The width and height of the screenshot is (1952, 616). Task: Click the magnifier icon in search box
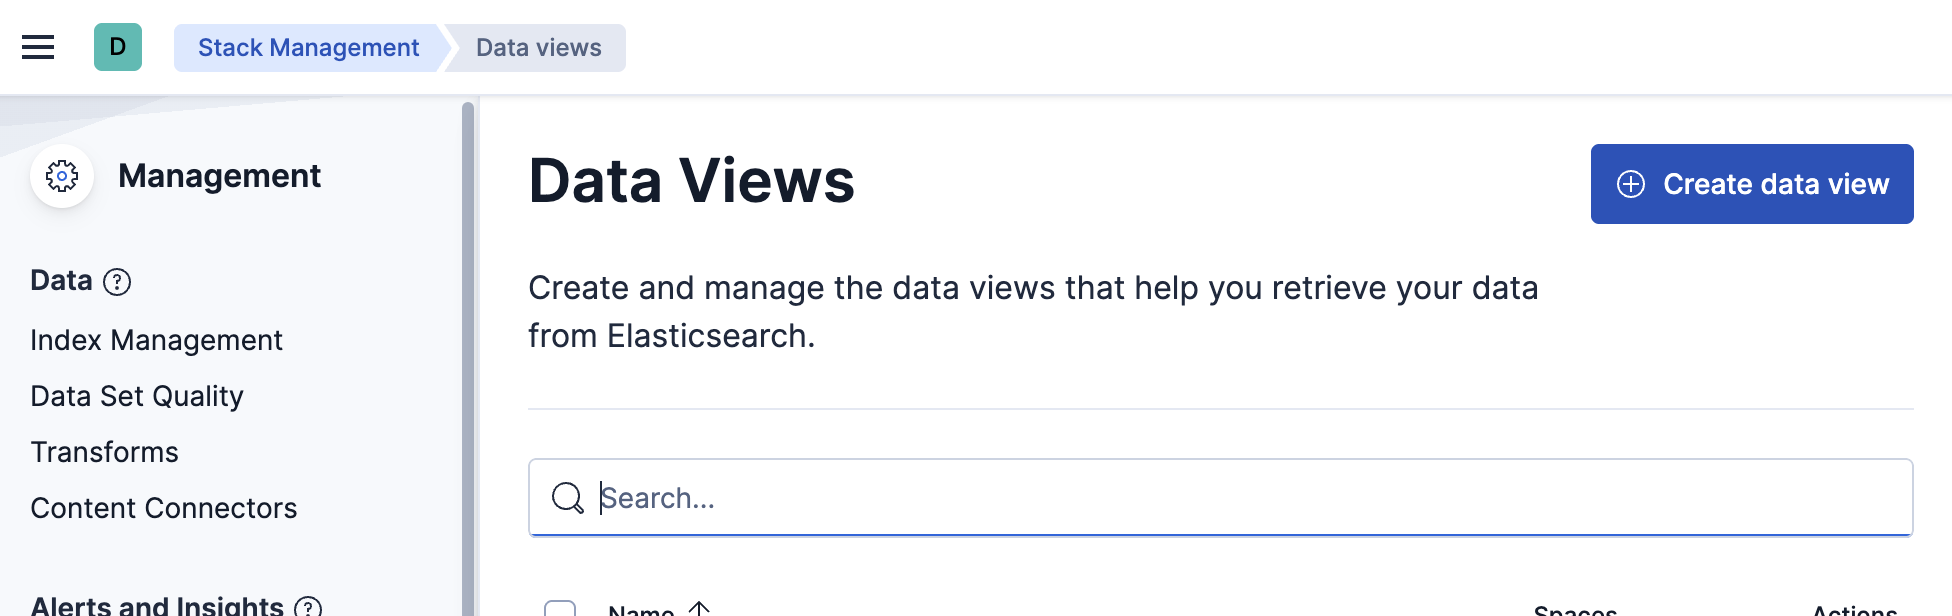567,498
